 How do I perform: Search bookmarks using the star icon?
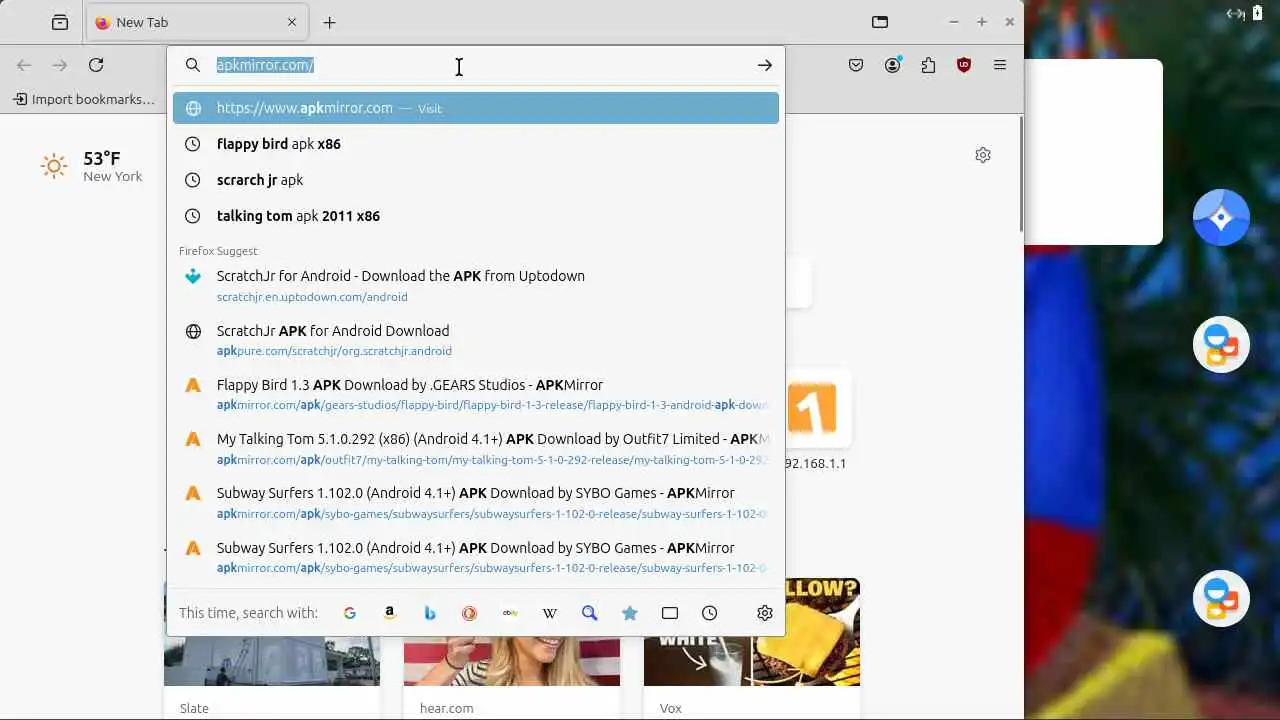(630, 613)
